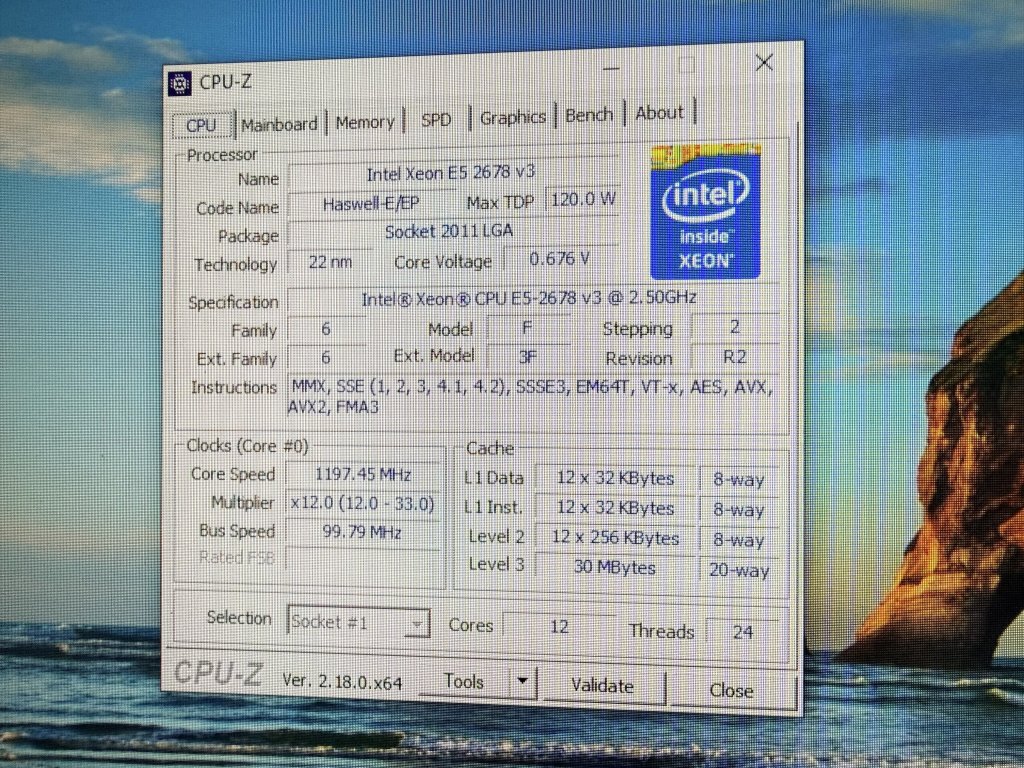Click the Family value field
This screenshot has width=1024, height=768.
327,329
